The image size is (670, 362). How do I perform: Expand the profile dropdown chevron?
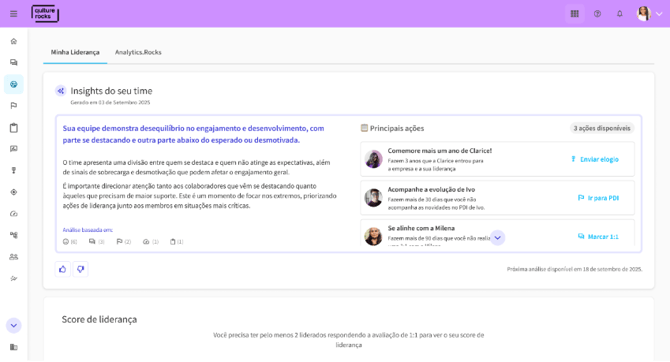(x=659, y=14)
